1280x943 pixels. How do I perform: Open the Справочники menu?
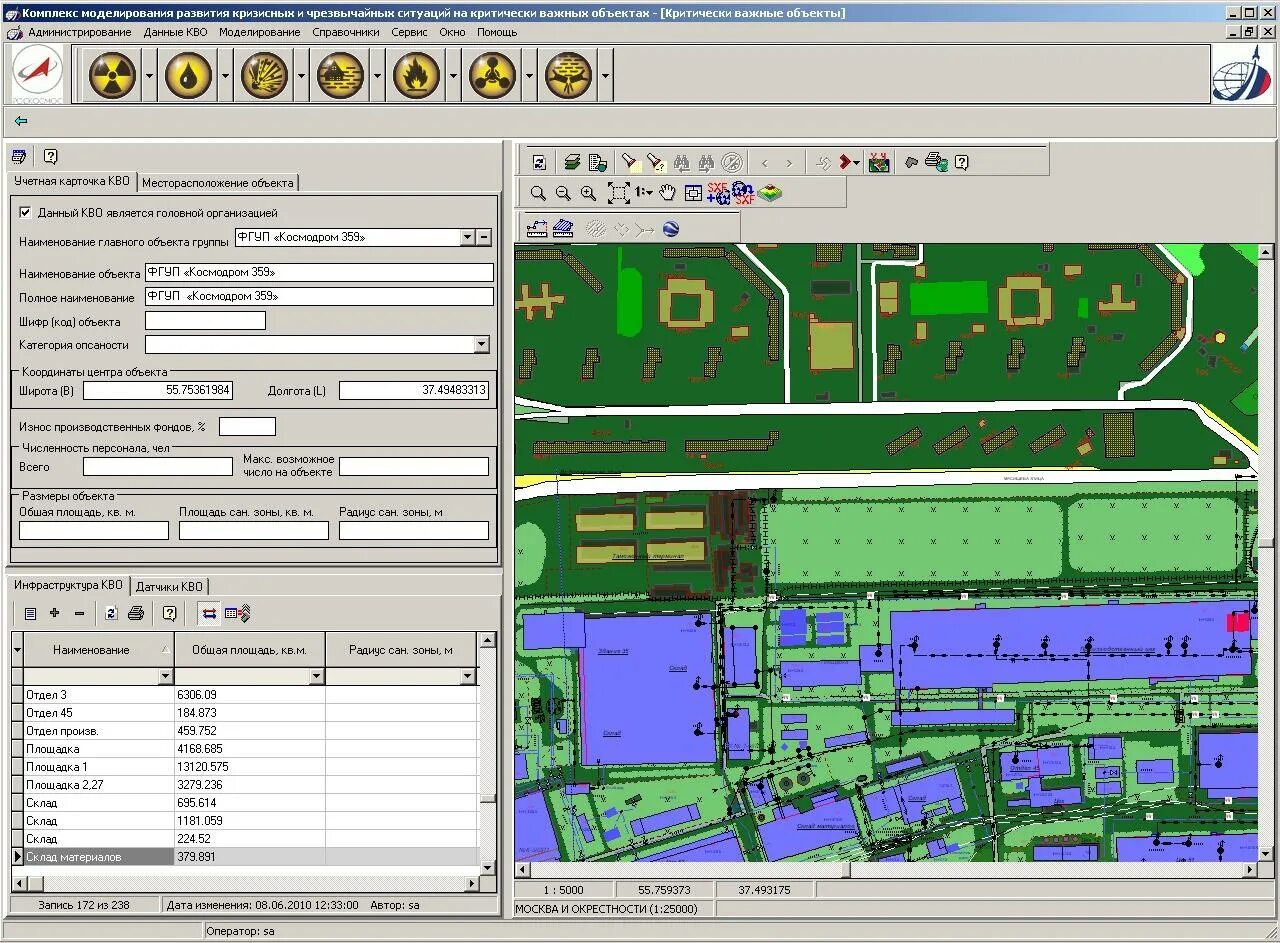346,32
